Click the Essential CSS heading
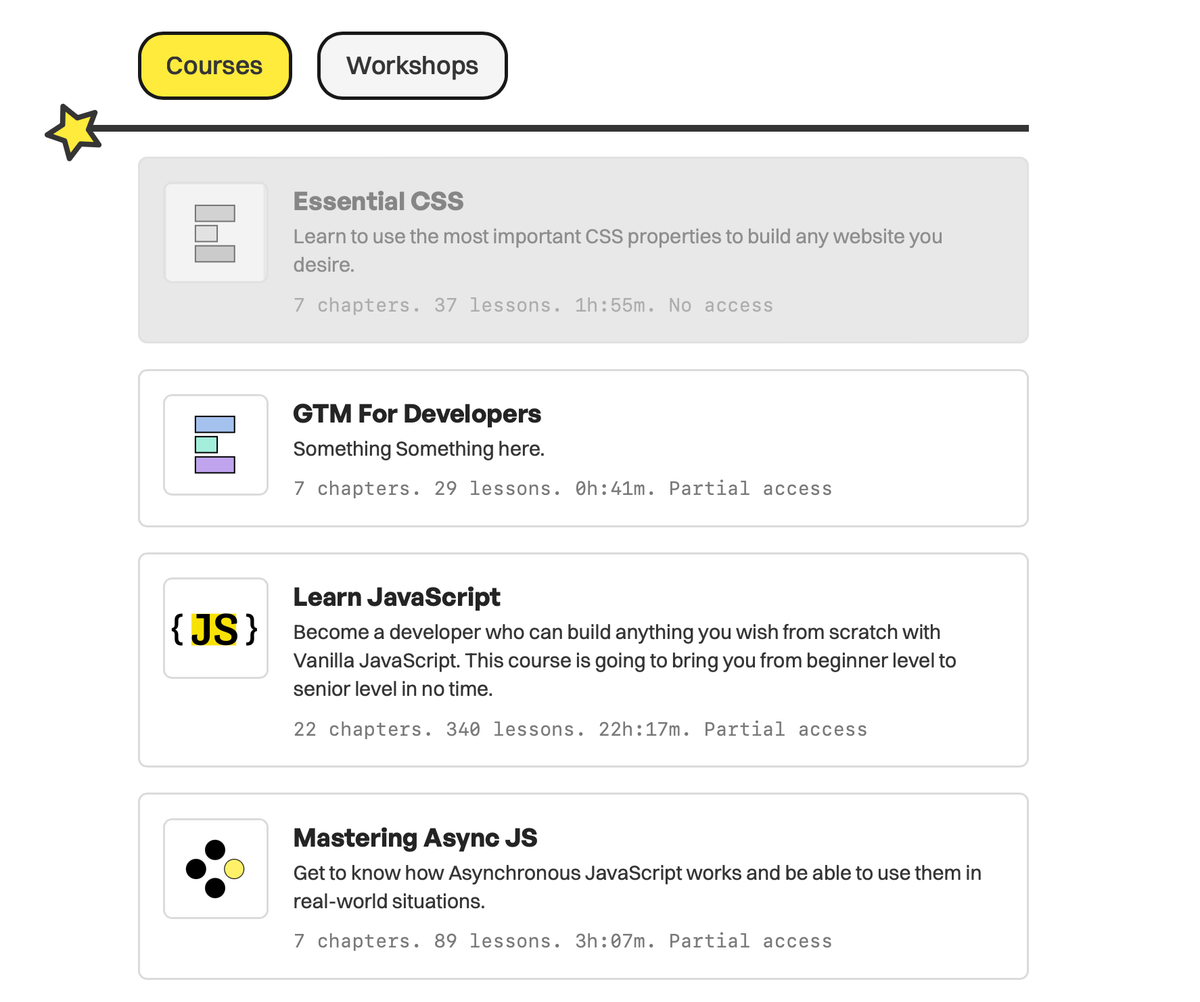The height and width of the screenshot is (1002, 1200). pyautogui.click(x=378, y=201)
